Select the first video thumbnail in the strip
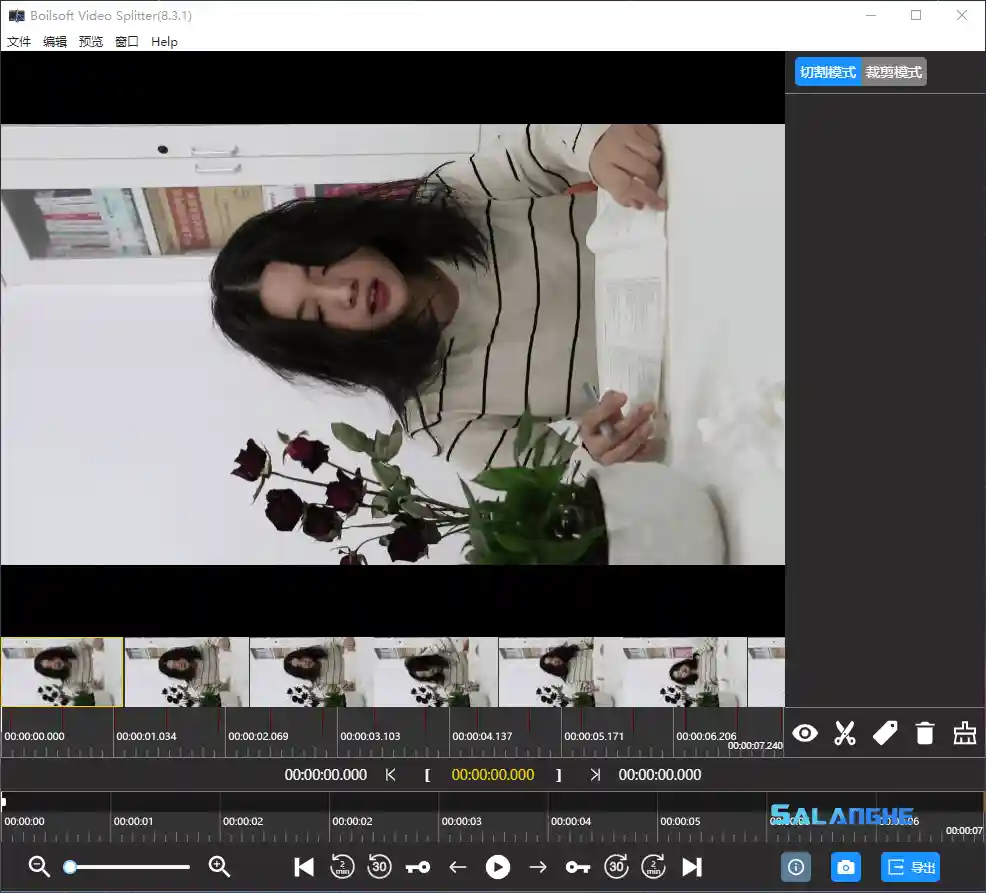 (x=62, y=672)
